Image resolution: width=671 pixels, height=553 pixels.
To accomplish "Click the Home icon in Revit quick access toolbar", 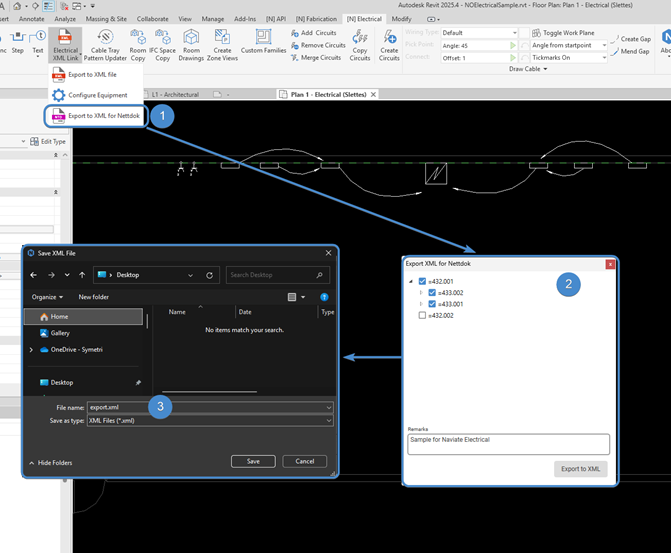I will pos(17,6).
